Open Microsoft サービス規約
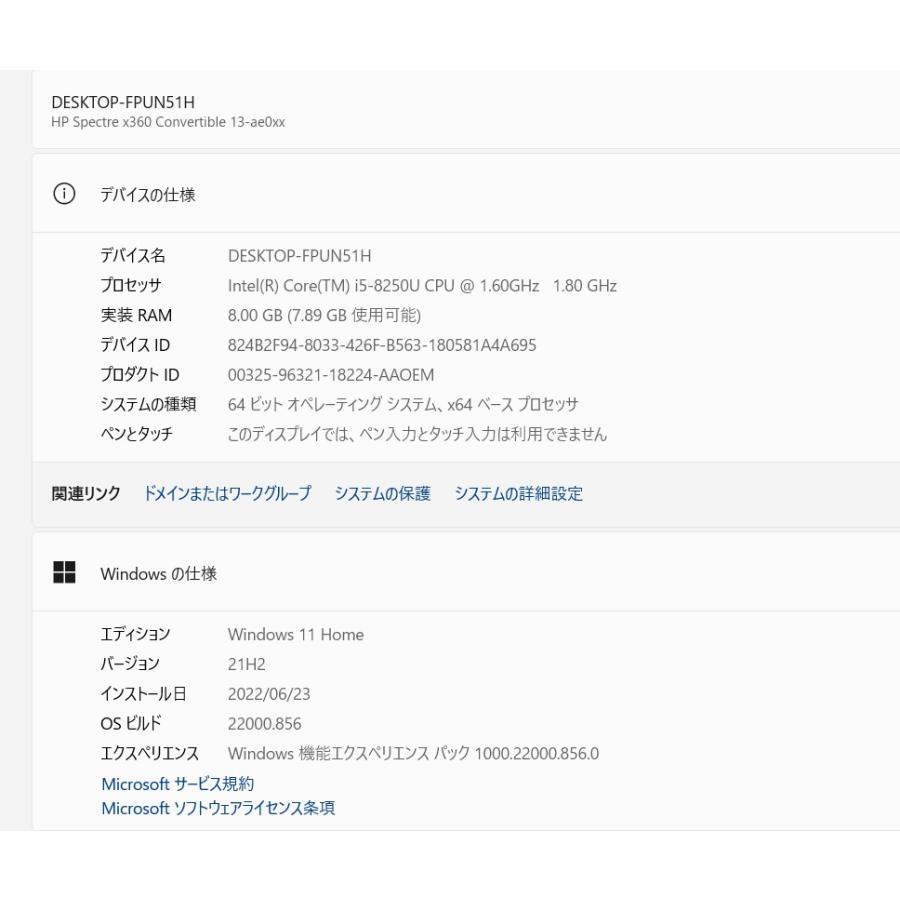Screen dimensions: 900x900 [x=179, y=784]
